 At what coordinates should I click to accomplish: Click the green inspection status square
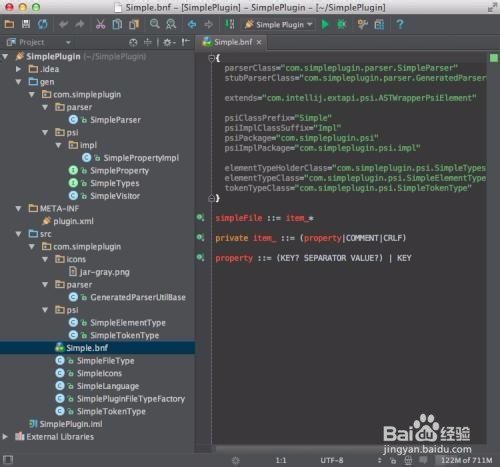[494, 58]
